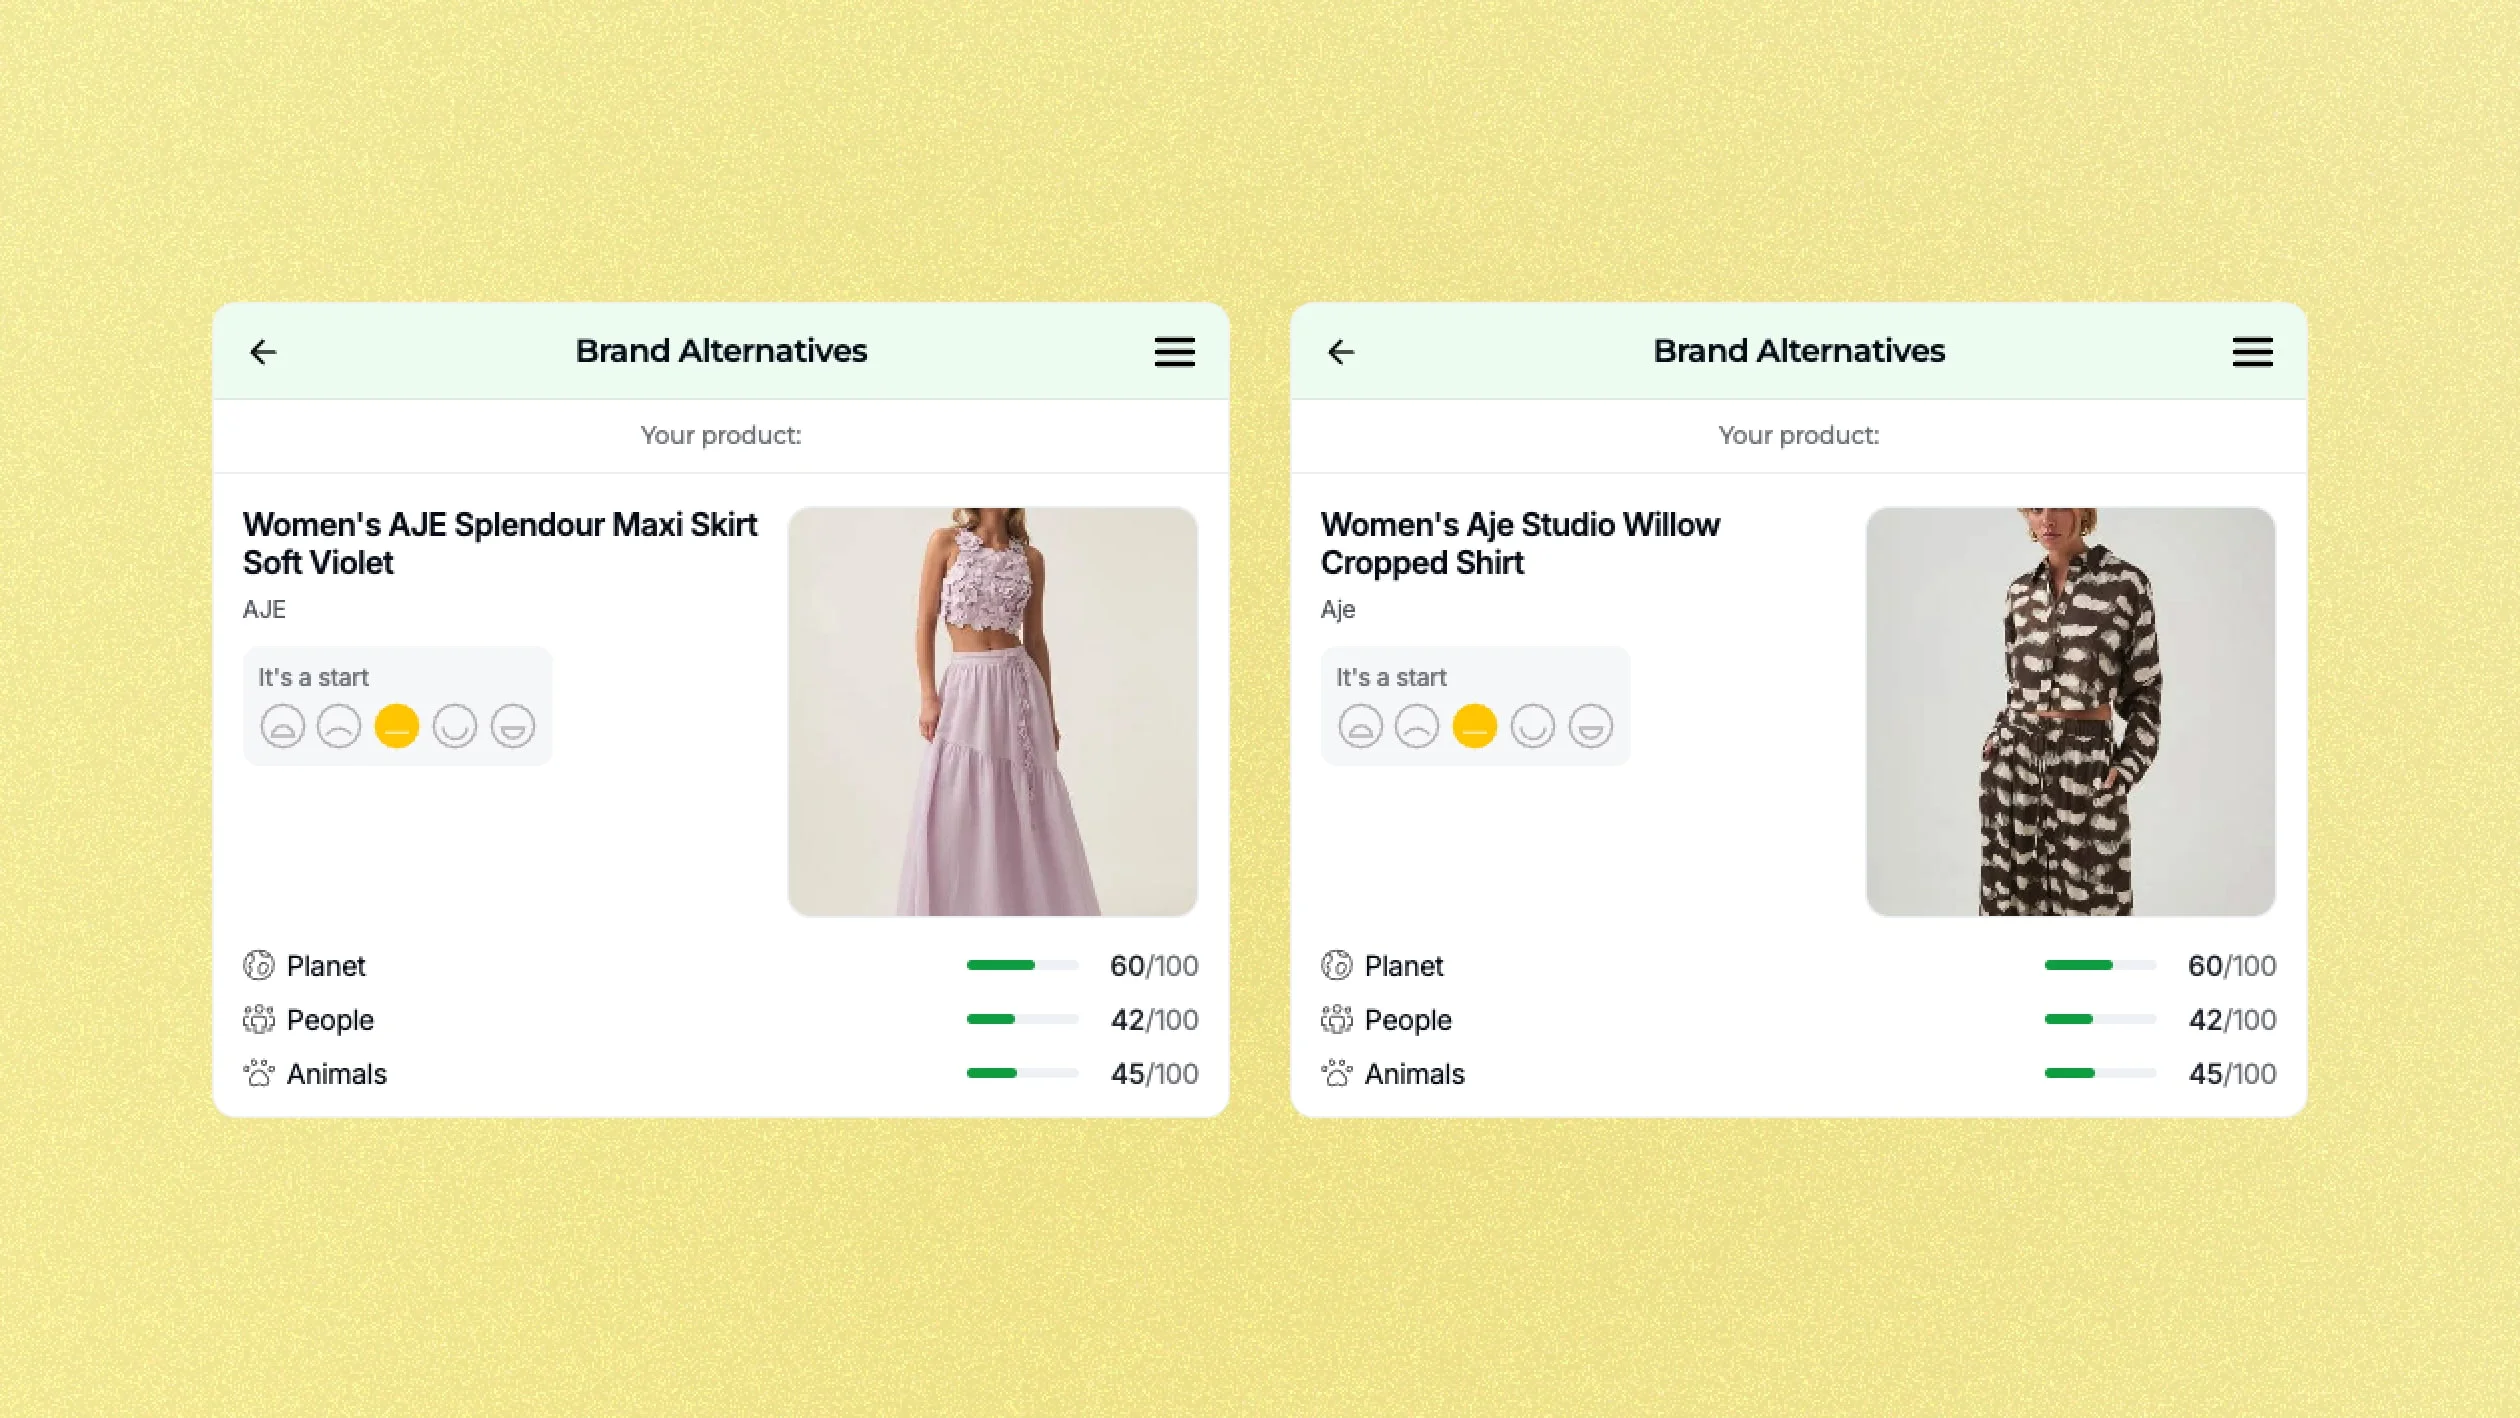Open the Women's AJE Splendour Maxi Skirt title link
This screenshot has height=1418, width=2520.
[x=500, y=543]
